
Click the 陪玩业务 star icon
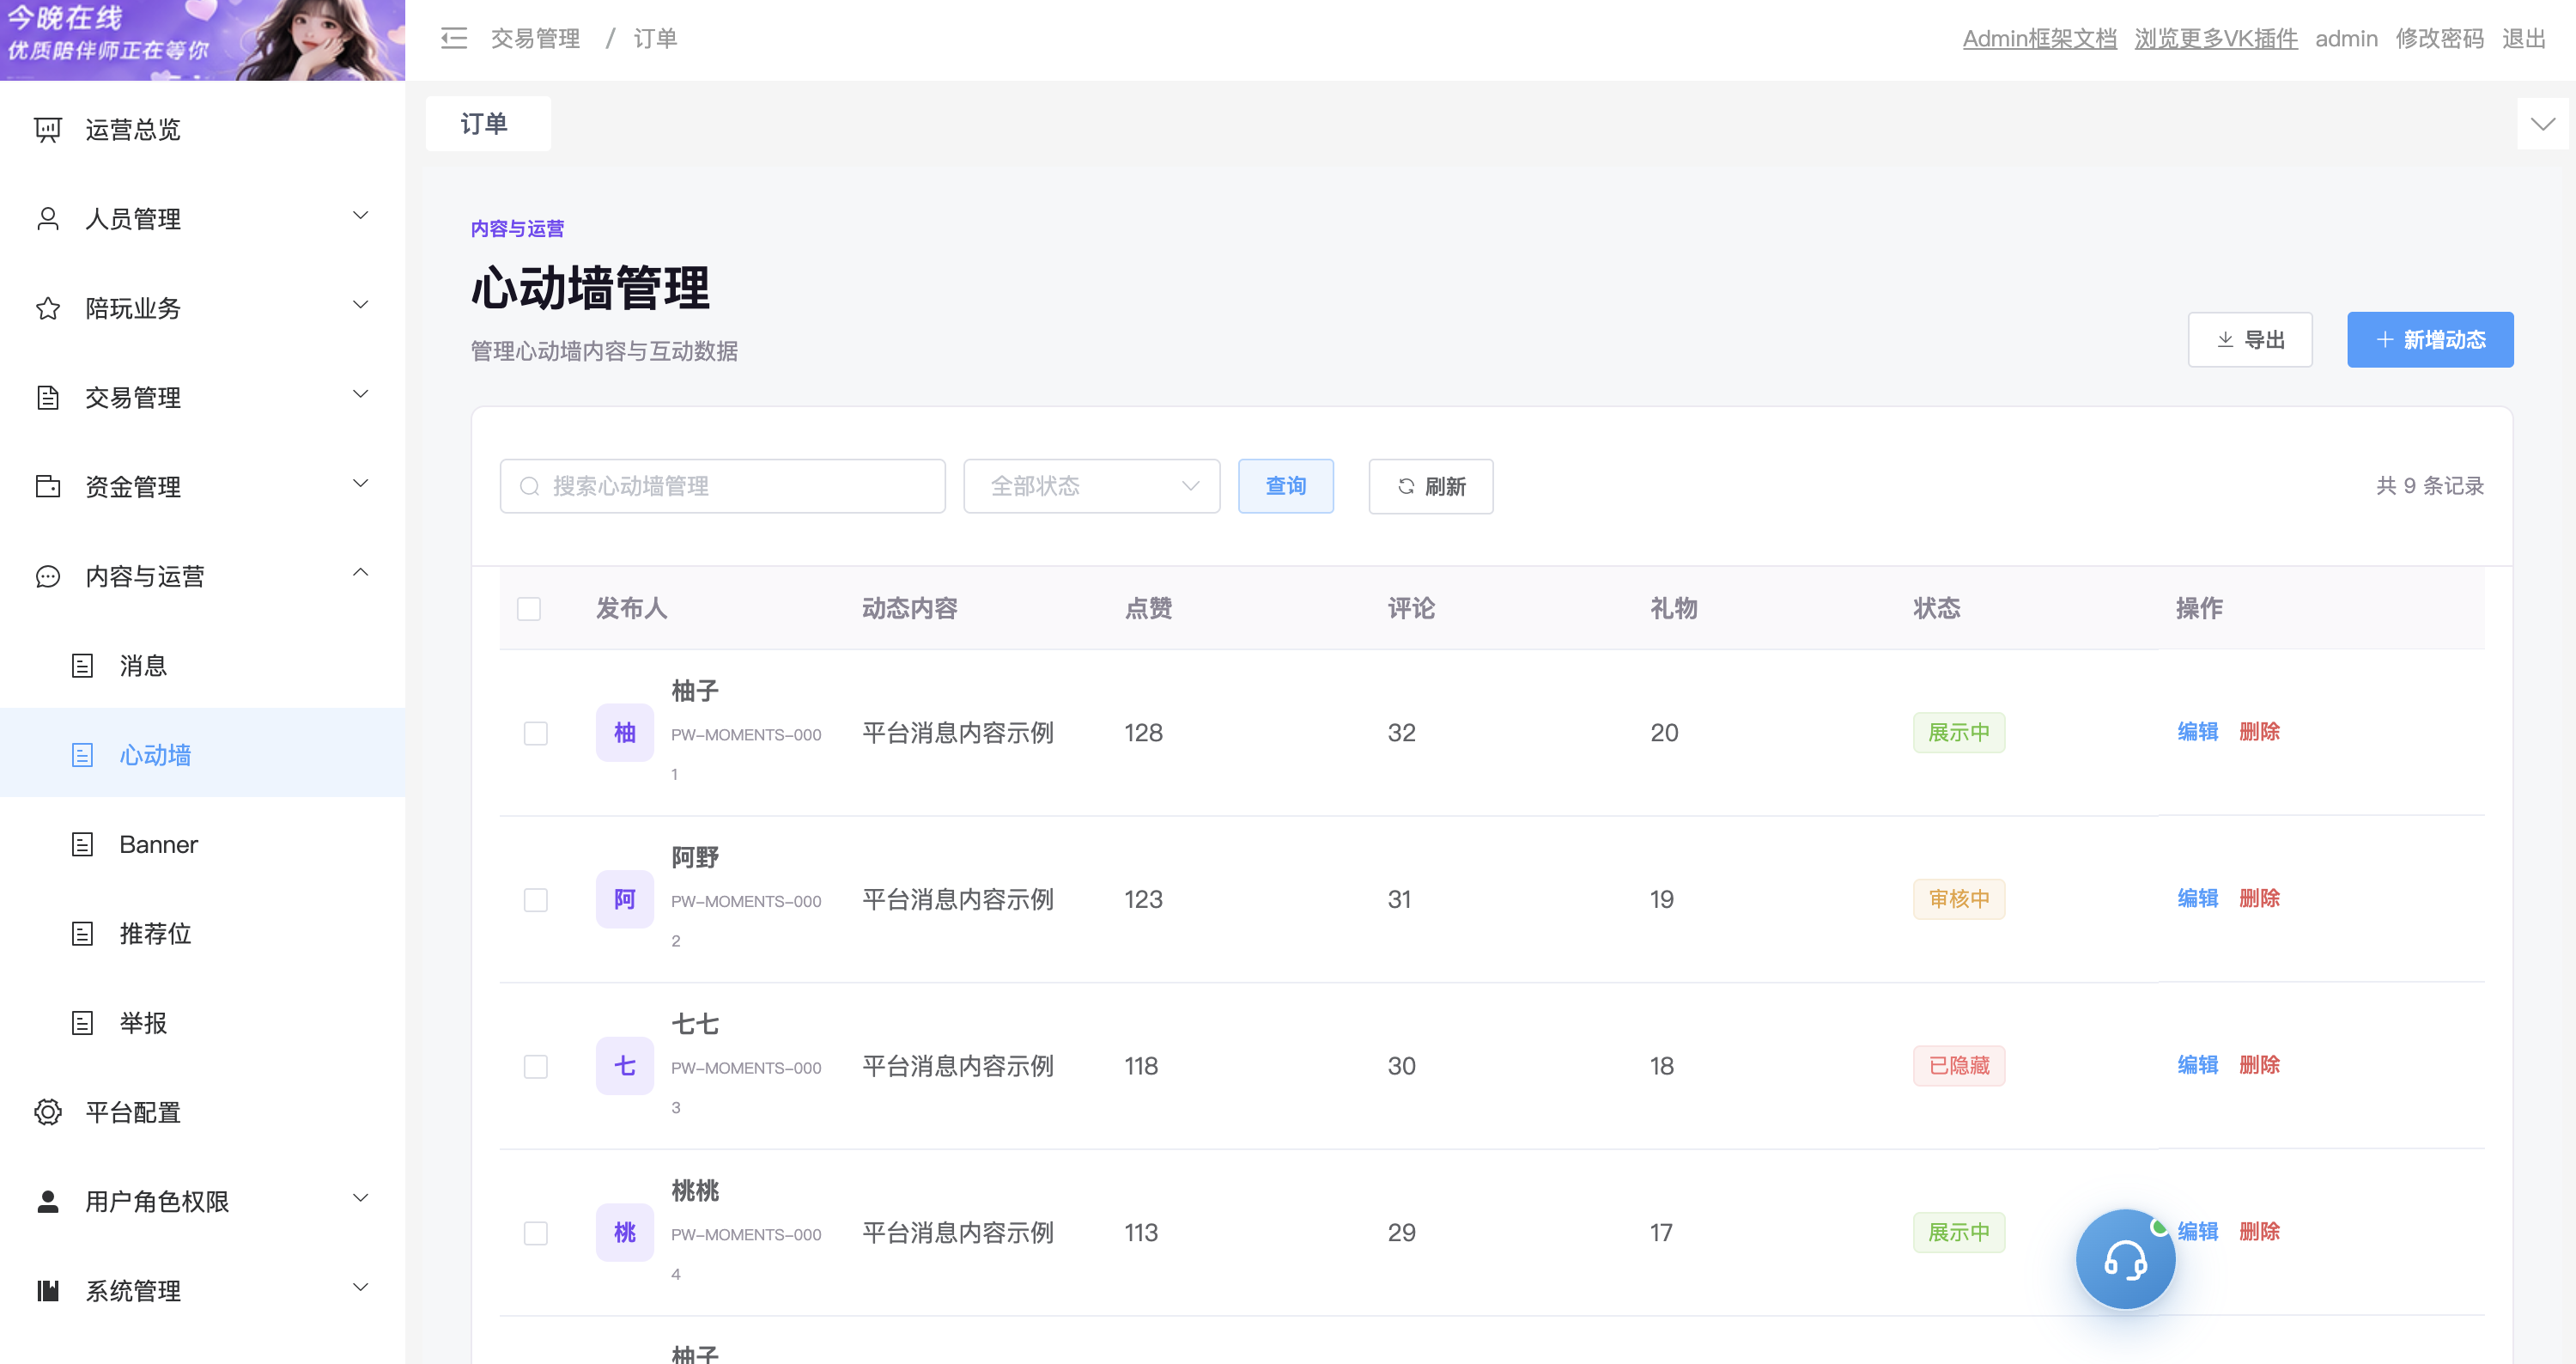click(48, 308)
